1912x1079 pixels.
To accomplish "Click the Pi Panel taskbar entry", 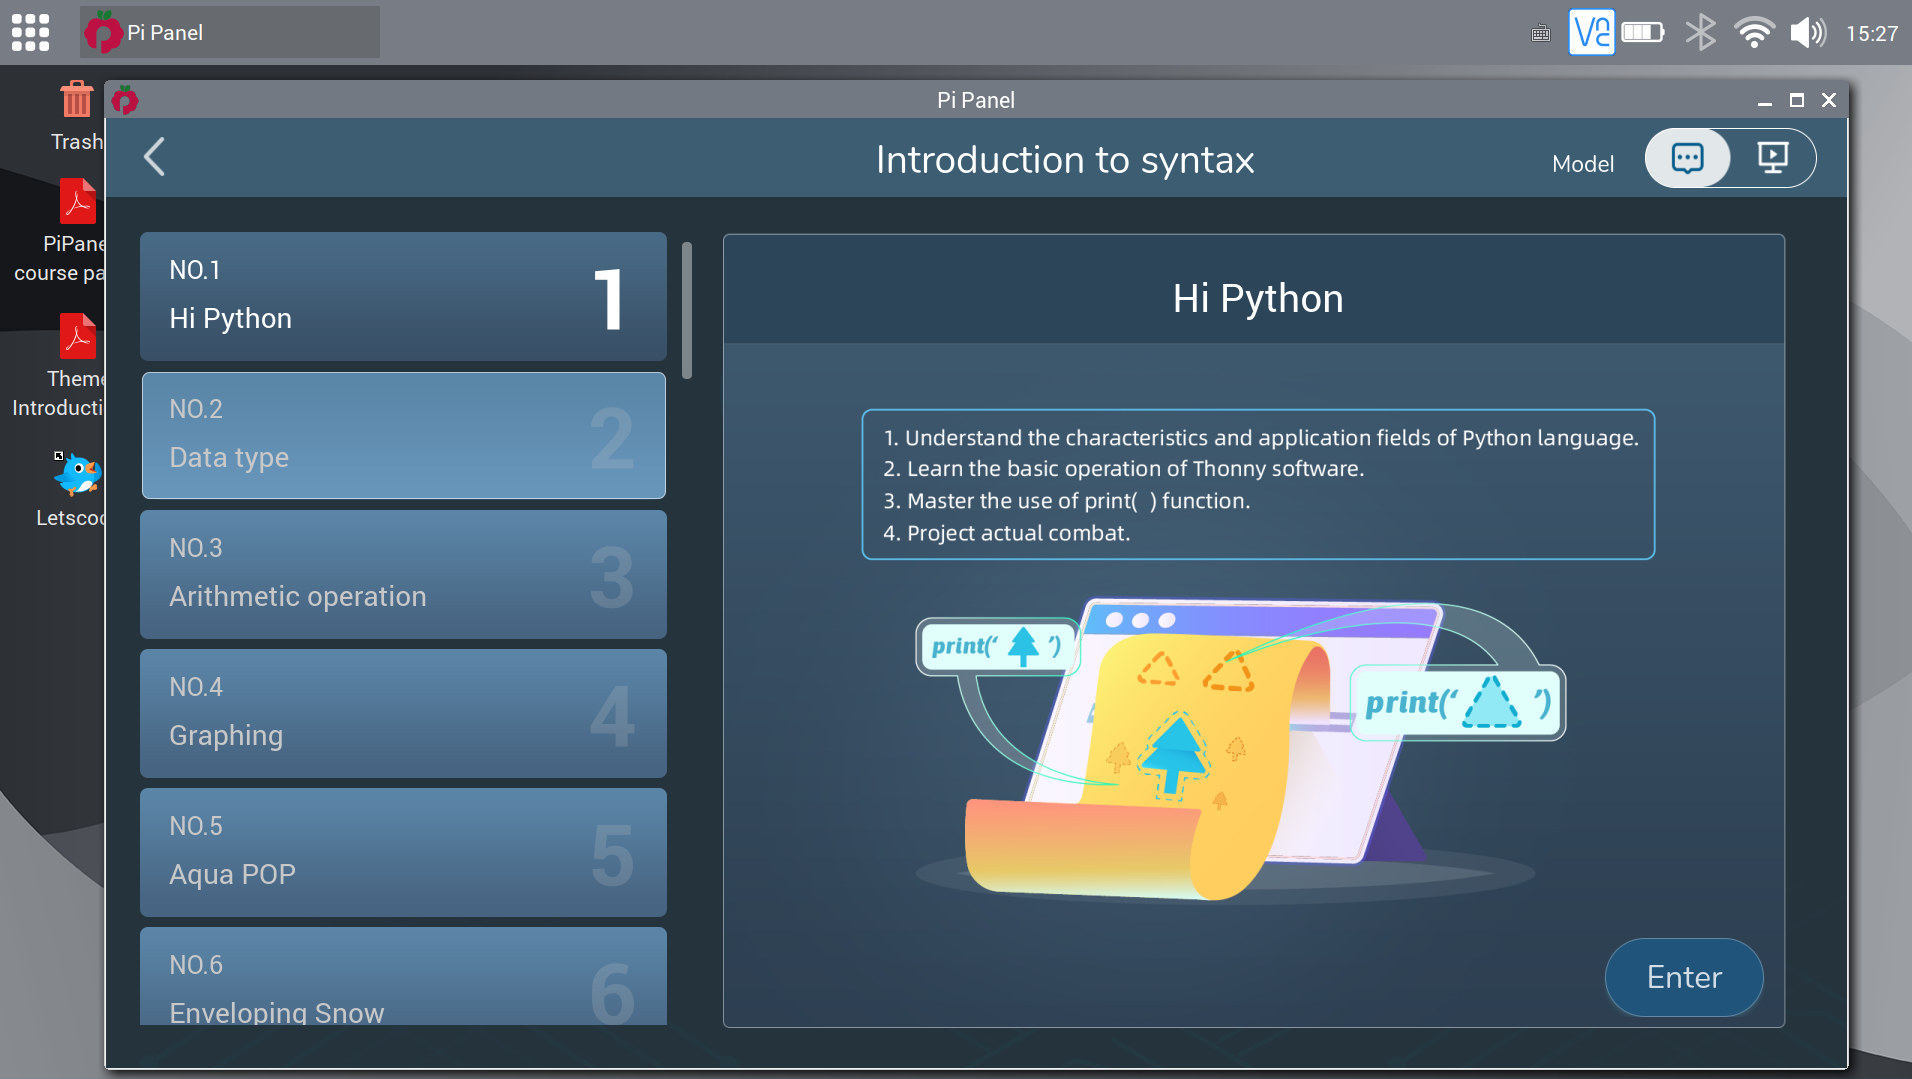I will [230, 32].
